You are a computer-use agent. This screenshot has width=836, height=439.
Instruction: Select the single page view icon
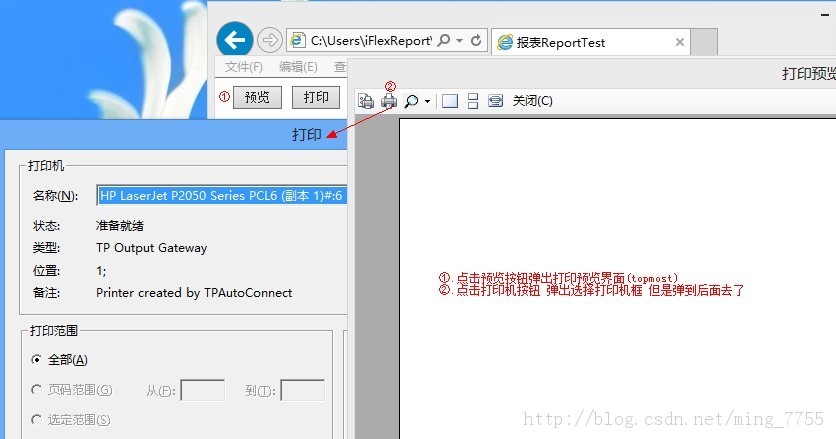(x=450, y=101)
